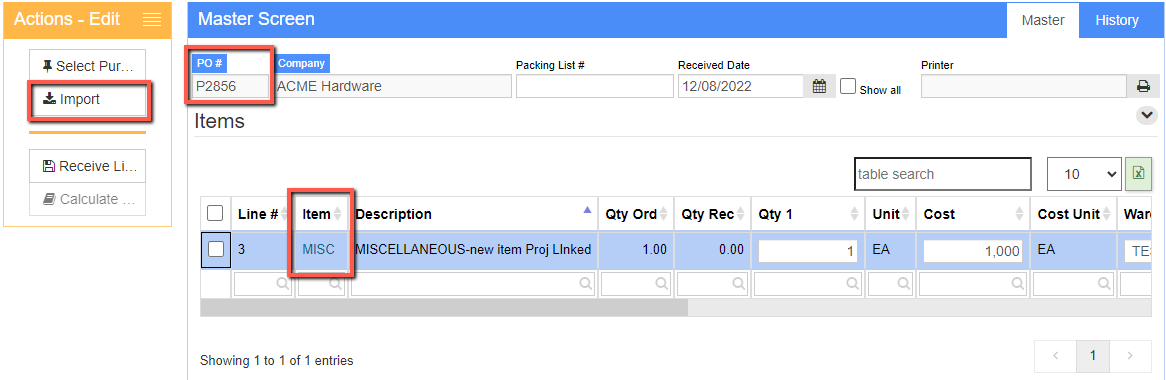This screenshot has width=1166, height=380.
Task: Export table using the Excel icon
Action: point(1138,174)
